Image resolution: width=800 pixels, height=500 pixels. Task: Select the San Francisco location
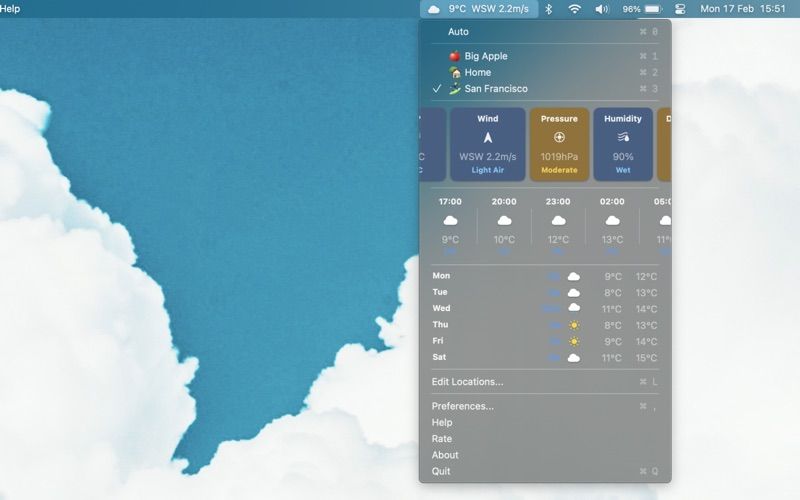coord(545,89)
